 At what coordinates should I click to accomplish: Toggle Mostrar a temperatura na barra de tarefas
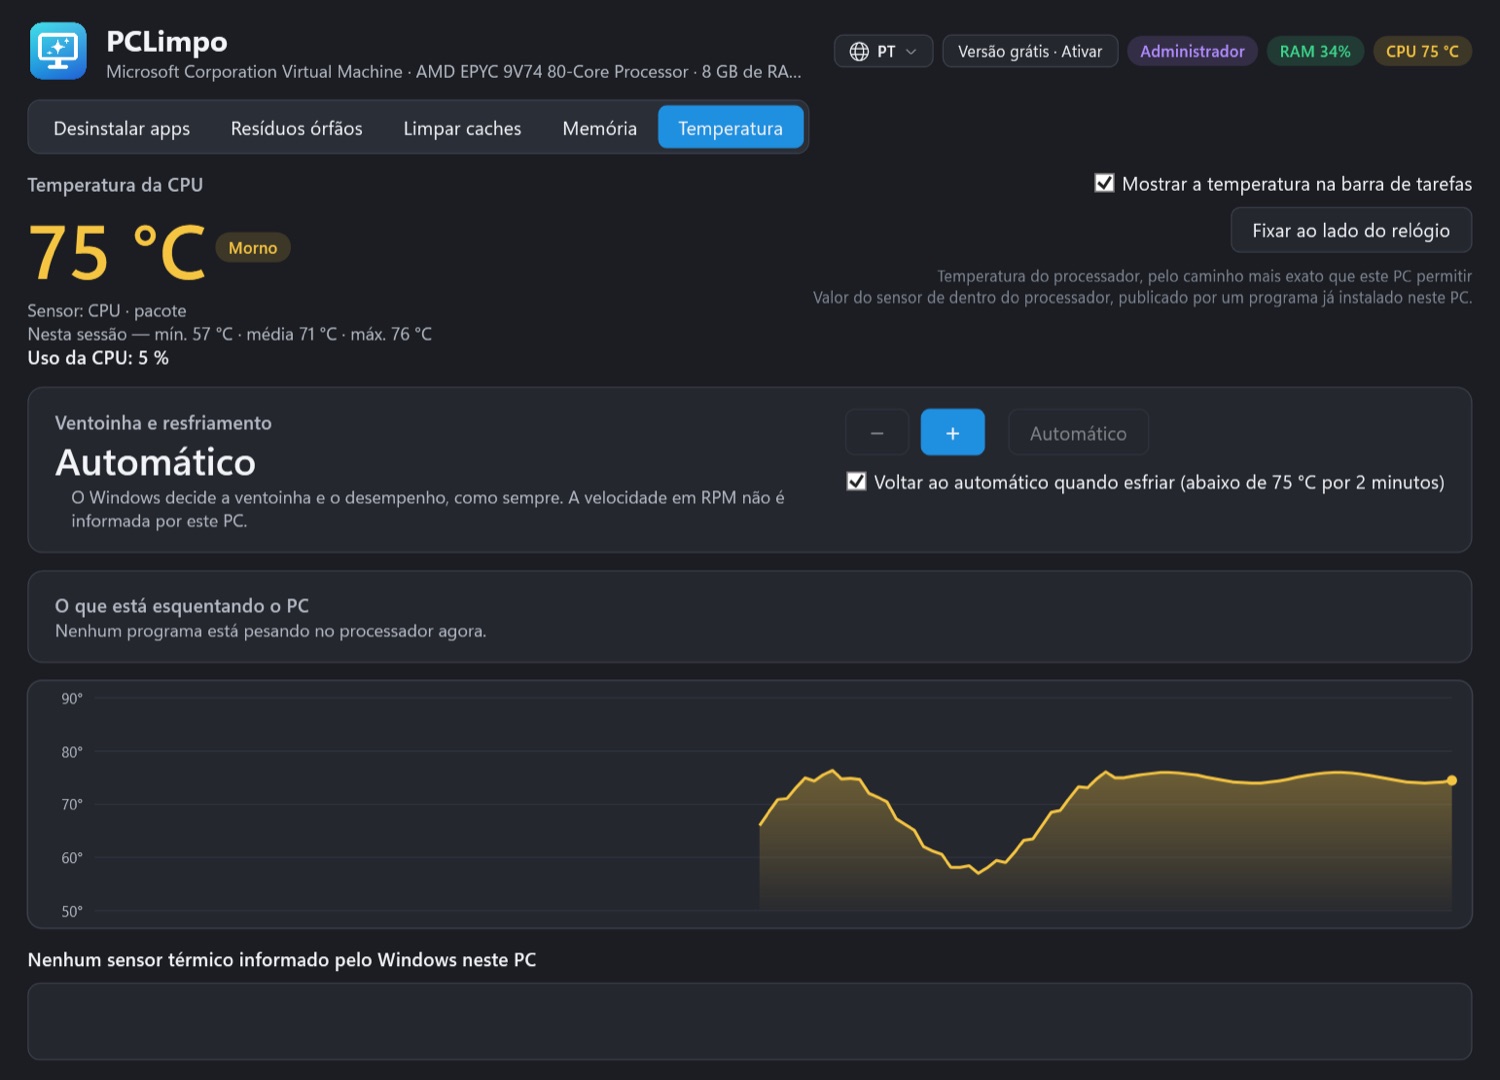[x=1104, y=183]
